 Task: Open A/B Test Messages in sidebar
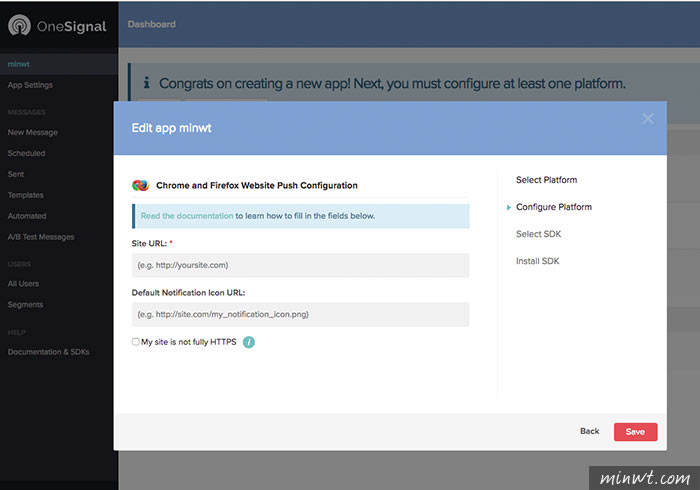coord(41,237)
